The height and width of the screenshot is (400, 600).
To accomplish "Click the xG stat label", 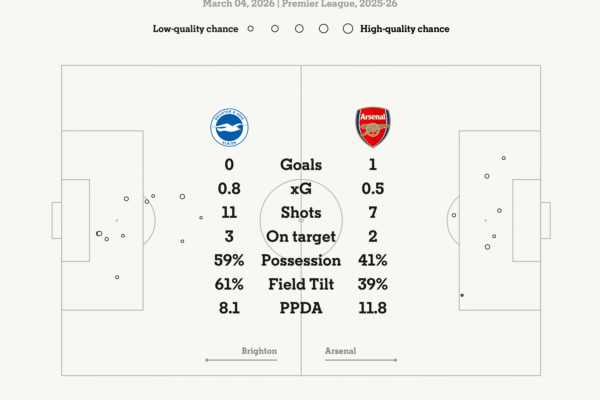I will point(301,188).
